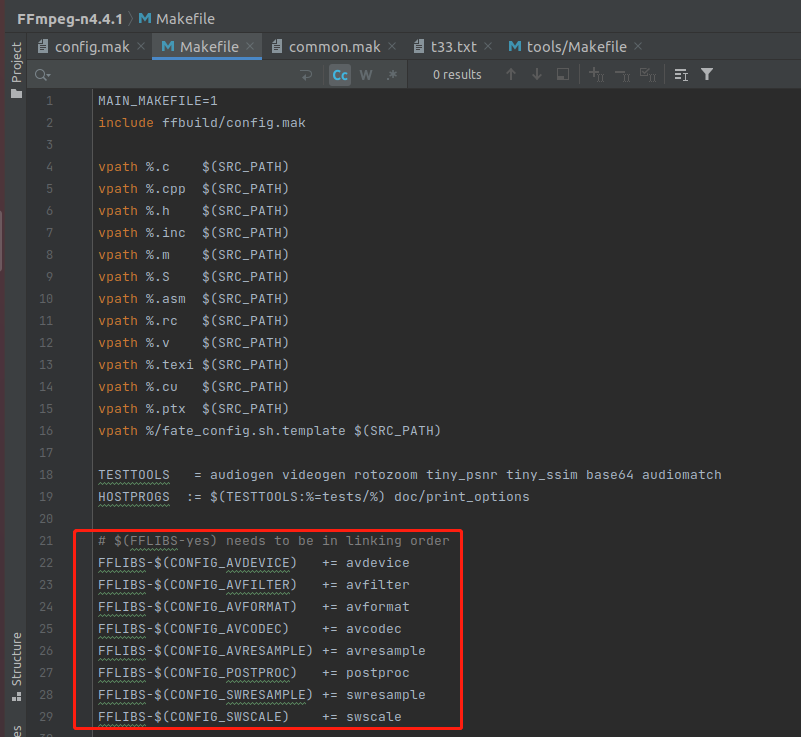
Task: Click the filter search results icon
Action: pyautogui.click(x=707, y=75)
